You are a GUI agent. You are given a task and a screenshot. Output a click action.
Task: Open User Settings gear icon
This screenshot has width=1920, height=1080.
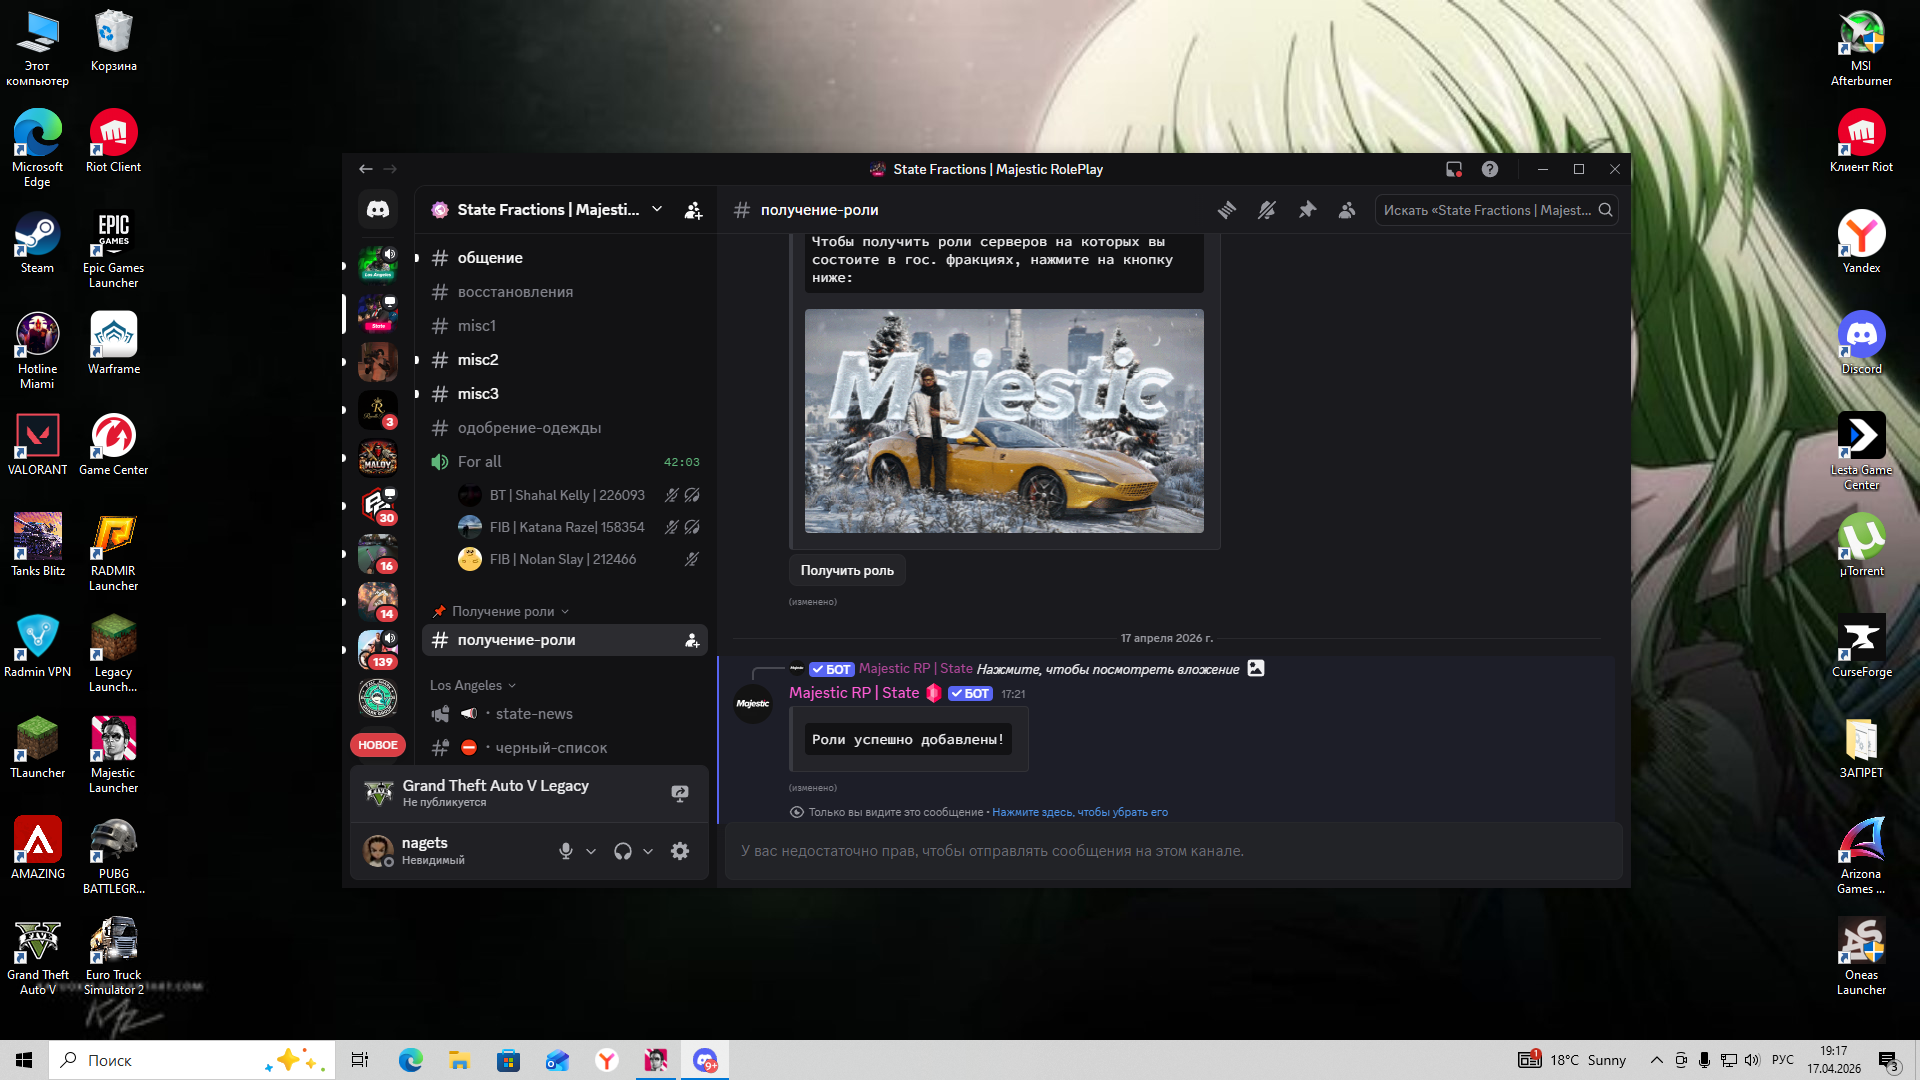pyautogui.click(x=680, y=851)
